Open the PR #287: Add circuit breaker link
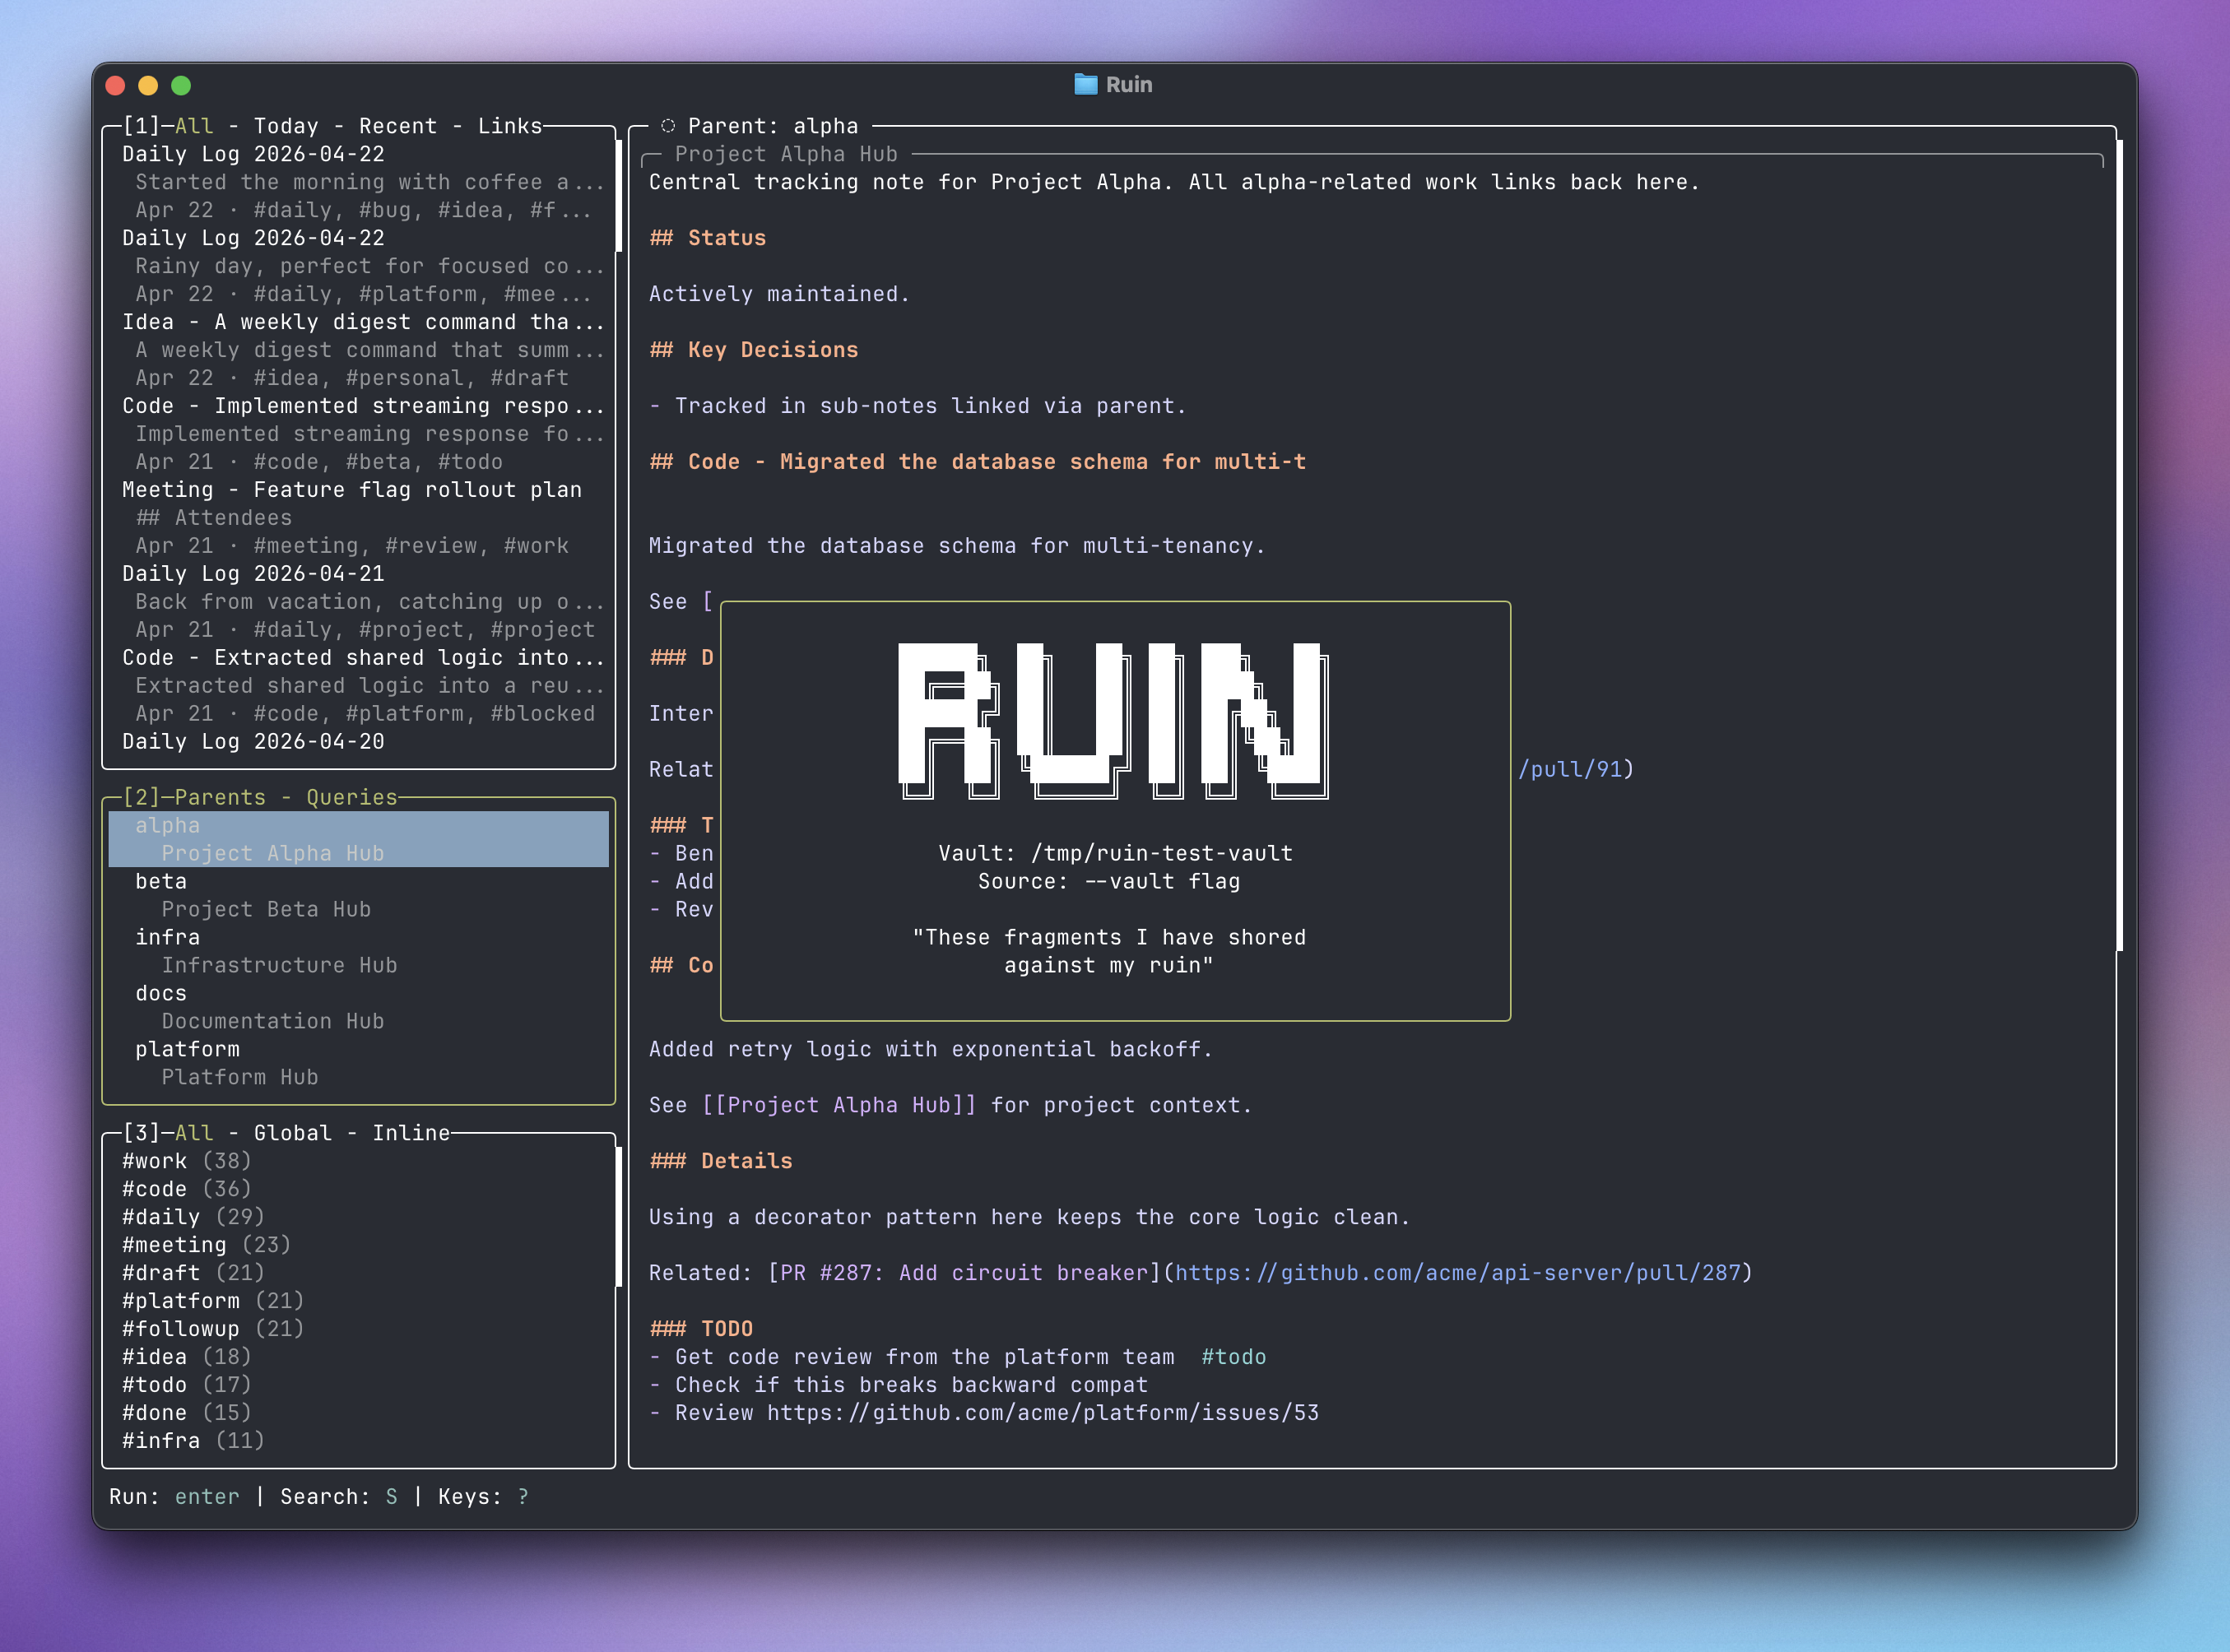 click(x=964, y=1272)
